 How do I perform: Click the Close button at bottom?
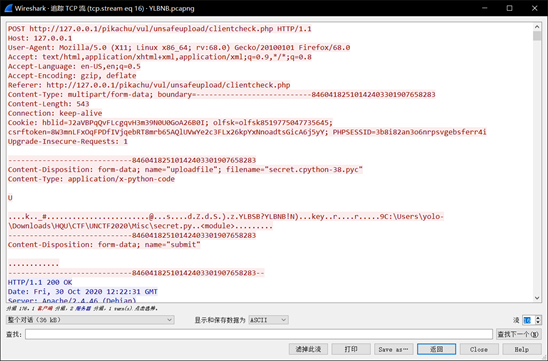[479, 349]
